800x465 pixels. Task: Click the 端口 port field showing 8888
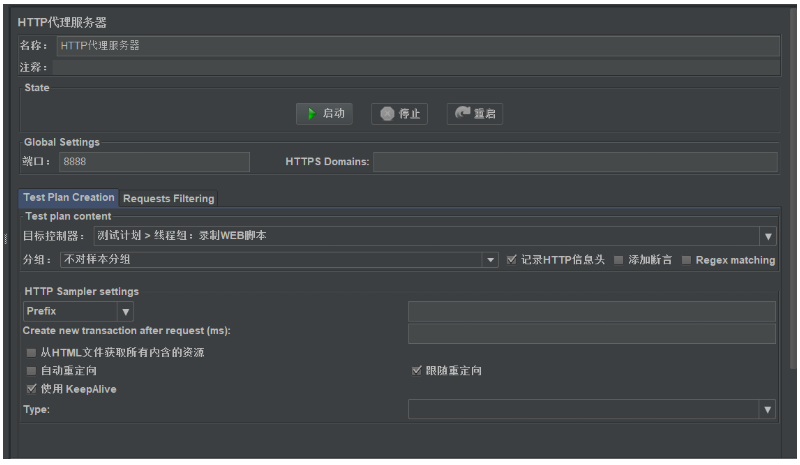(x=154, y=162)
